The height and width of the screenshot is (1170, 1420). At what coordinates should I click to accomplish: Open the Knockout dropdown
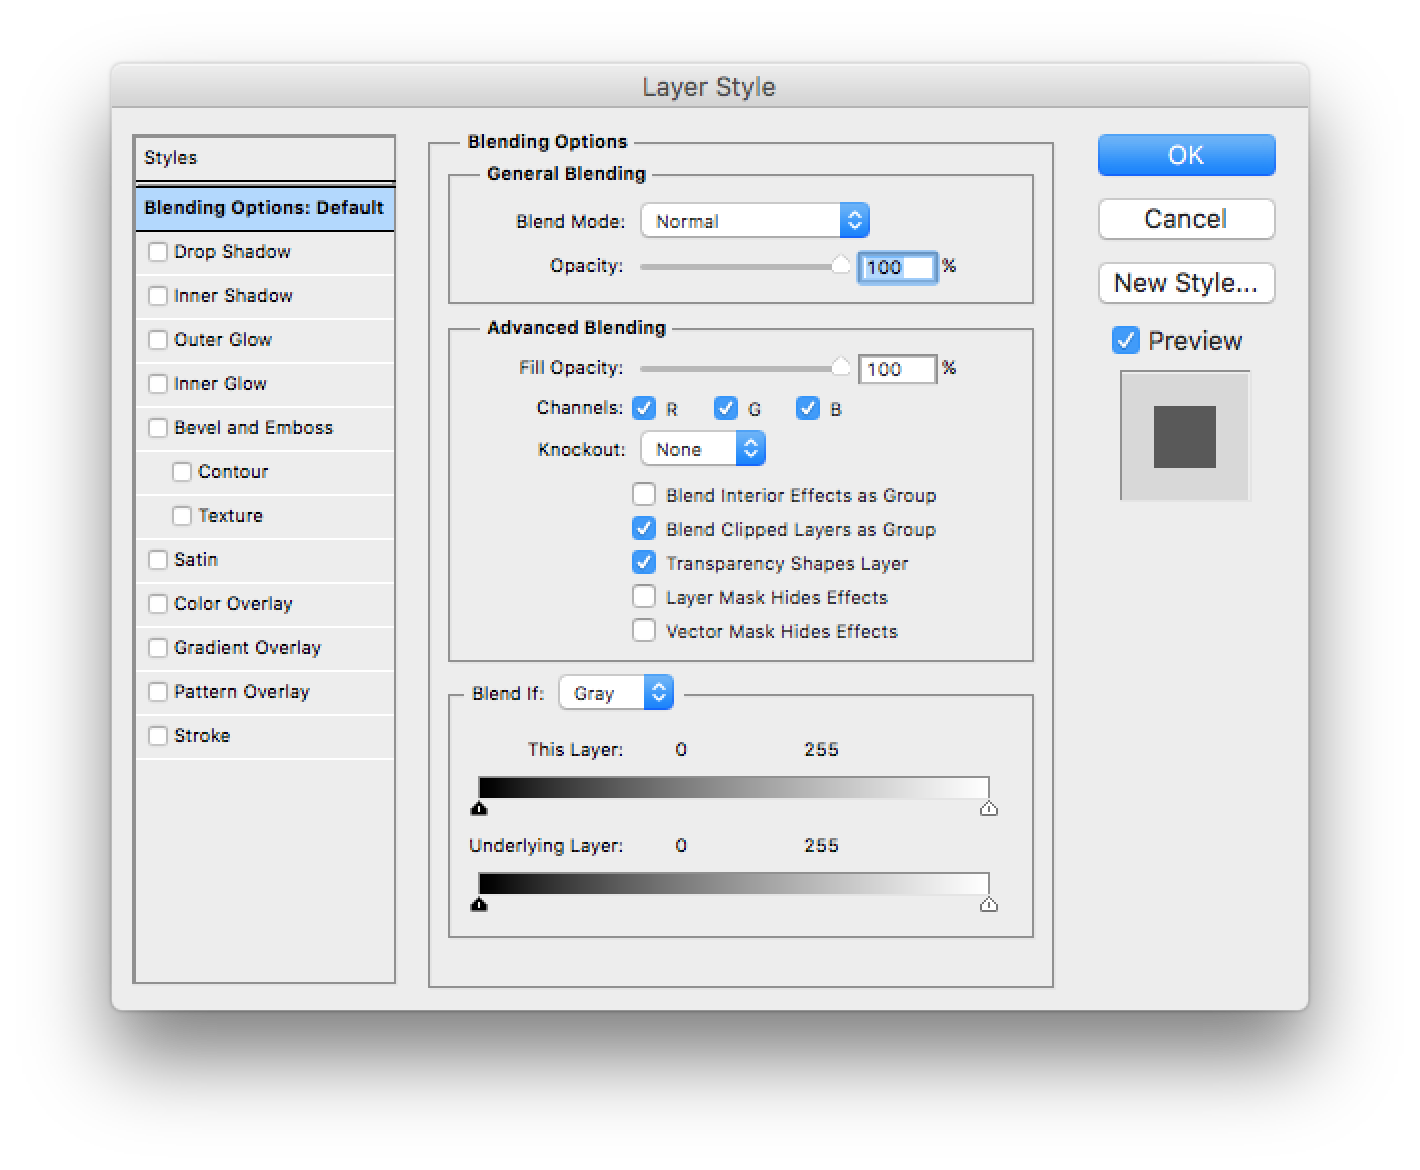click(x=703, y=449)
